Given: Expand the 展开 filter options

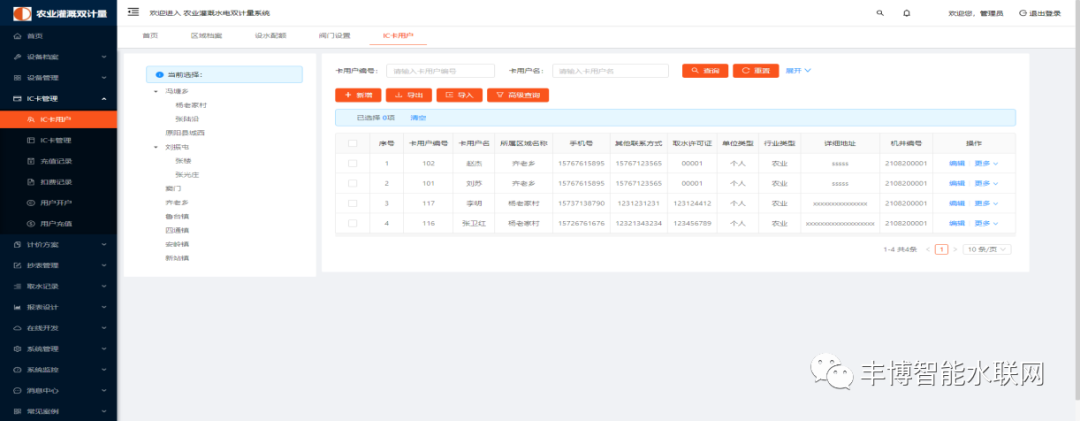Looking at the screenshot, I should pyautogui.click(x=798, y=71).
